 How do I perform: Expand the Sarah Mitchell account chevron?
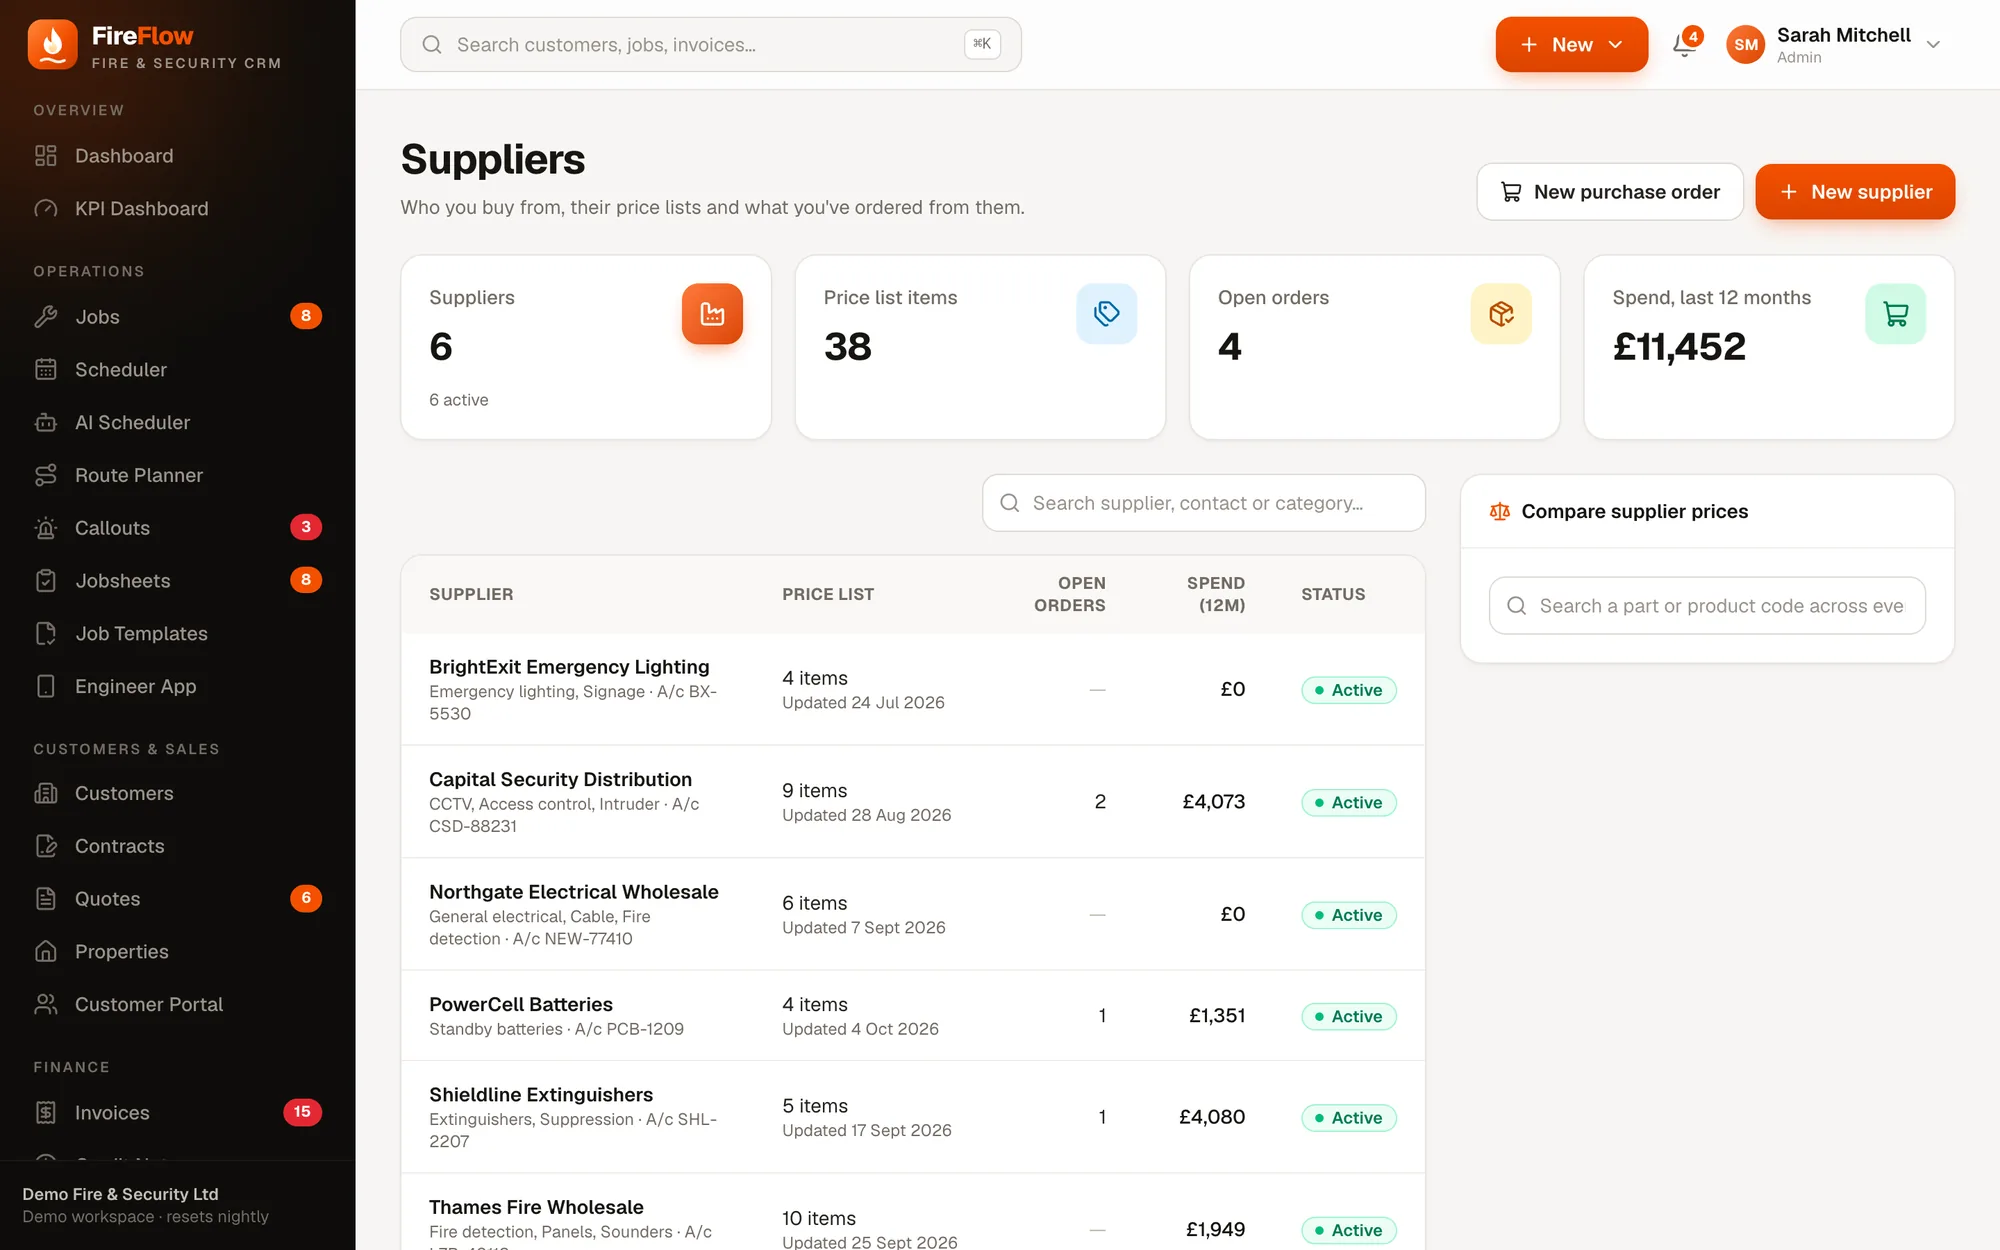[1933, 45]
